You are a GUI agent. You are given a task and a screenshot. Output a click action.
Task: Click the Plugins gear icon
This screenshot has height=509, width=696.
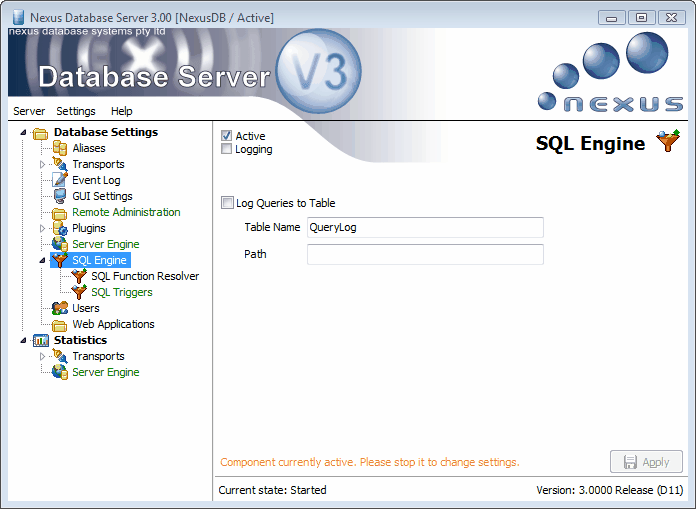coord(60,228)
